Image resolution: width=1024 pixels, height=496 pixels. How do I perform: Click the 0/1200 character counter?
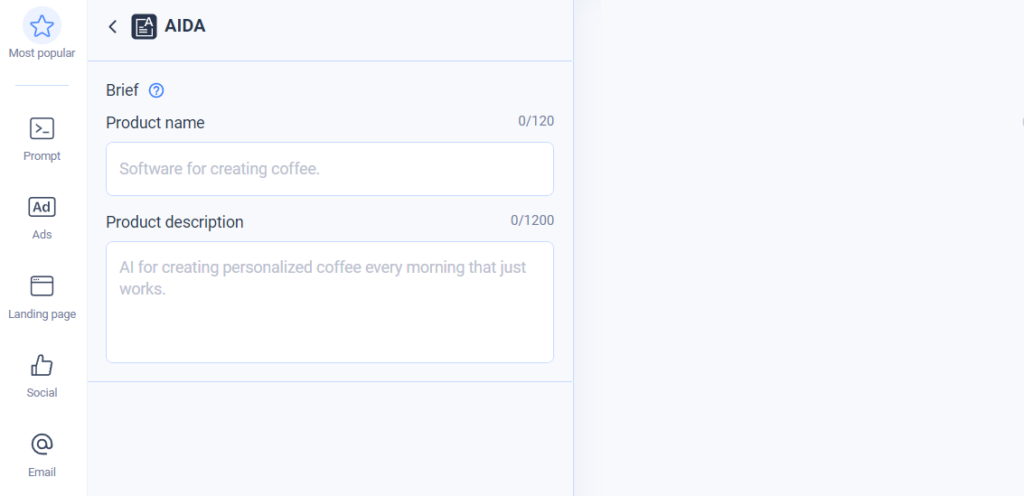532,221
